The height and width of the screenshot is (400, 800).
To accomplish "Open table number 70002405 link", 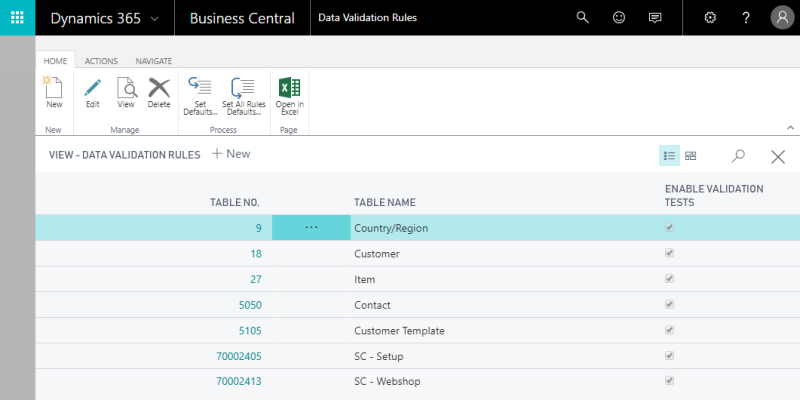I will pos(238,355).
